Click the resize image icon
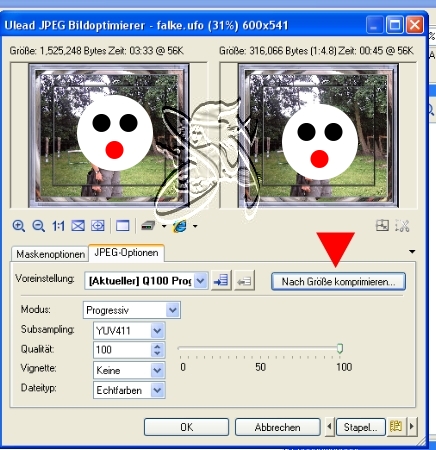 point(382,226)
